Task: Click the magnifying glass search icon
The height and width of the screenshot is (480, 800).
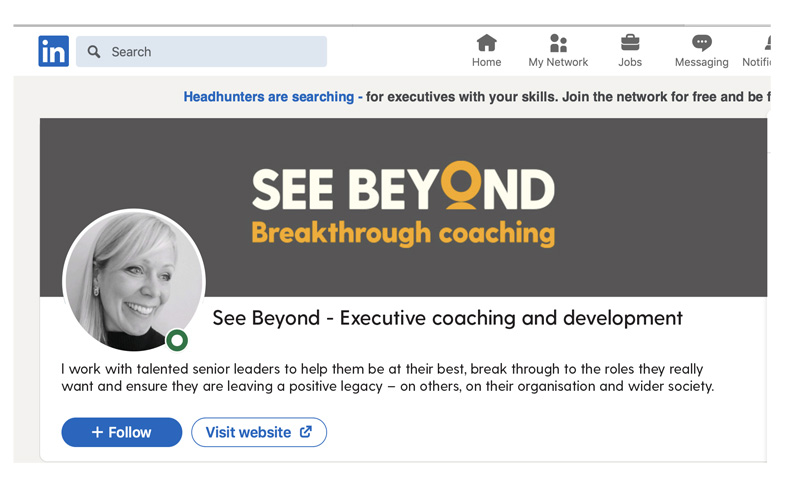Action: [x=94, y=52]
